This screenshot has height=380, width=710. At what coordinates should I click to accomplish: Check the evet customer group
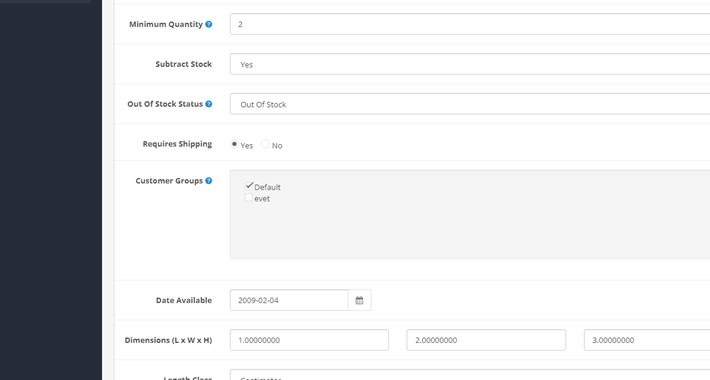249,197
